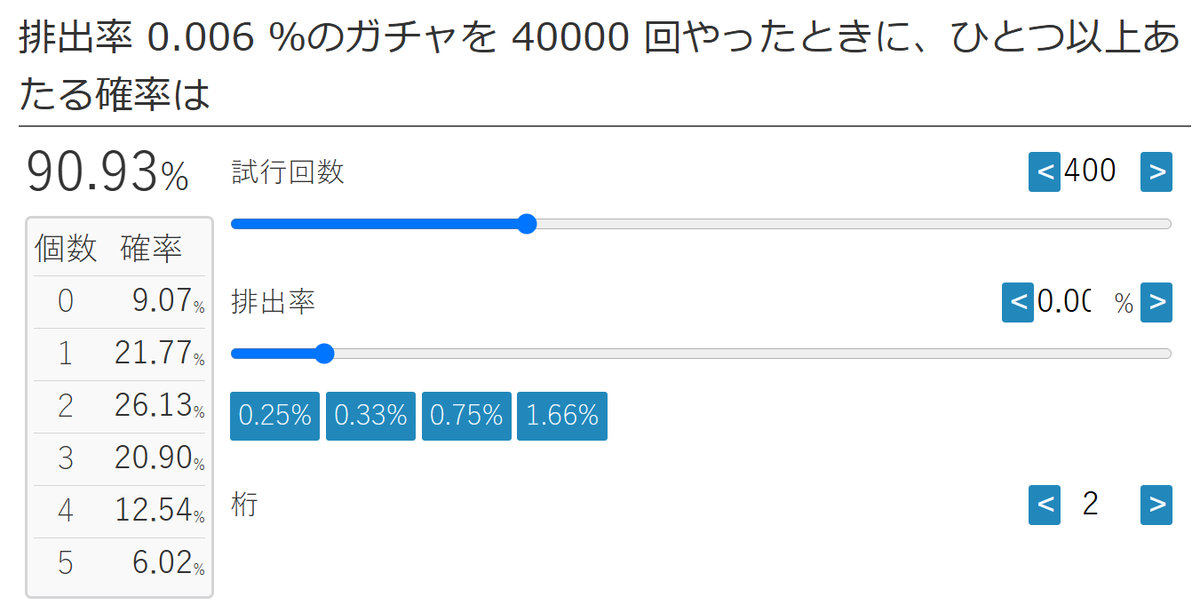Choose the 0.75% preset rate
Image resolution: width=1200 pixels, height=605 pixels.
467,416
